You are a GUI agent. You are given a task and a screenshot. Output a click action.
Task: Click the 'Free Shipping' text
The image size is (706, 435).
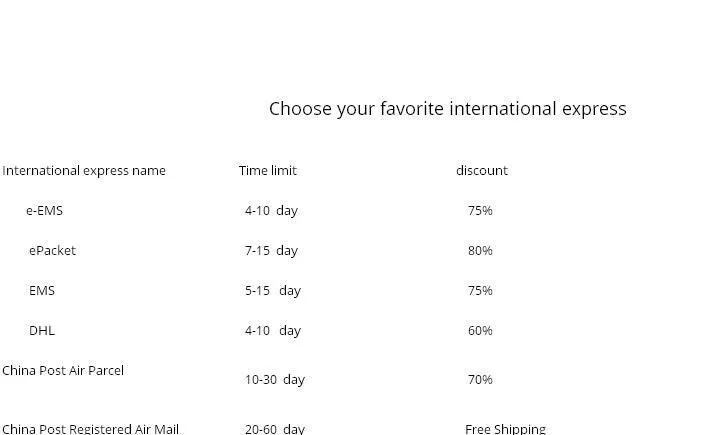pyautogui.click(x=505, y=429)
